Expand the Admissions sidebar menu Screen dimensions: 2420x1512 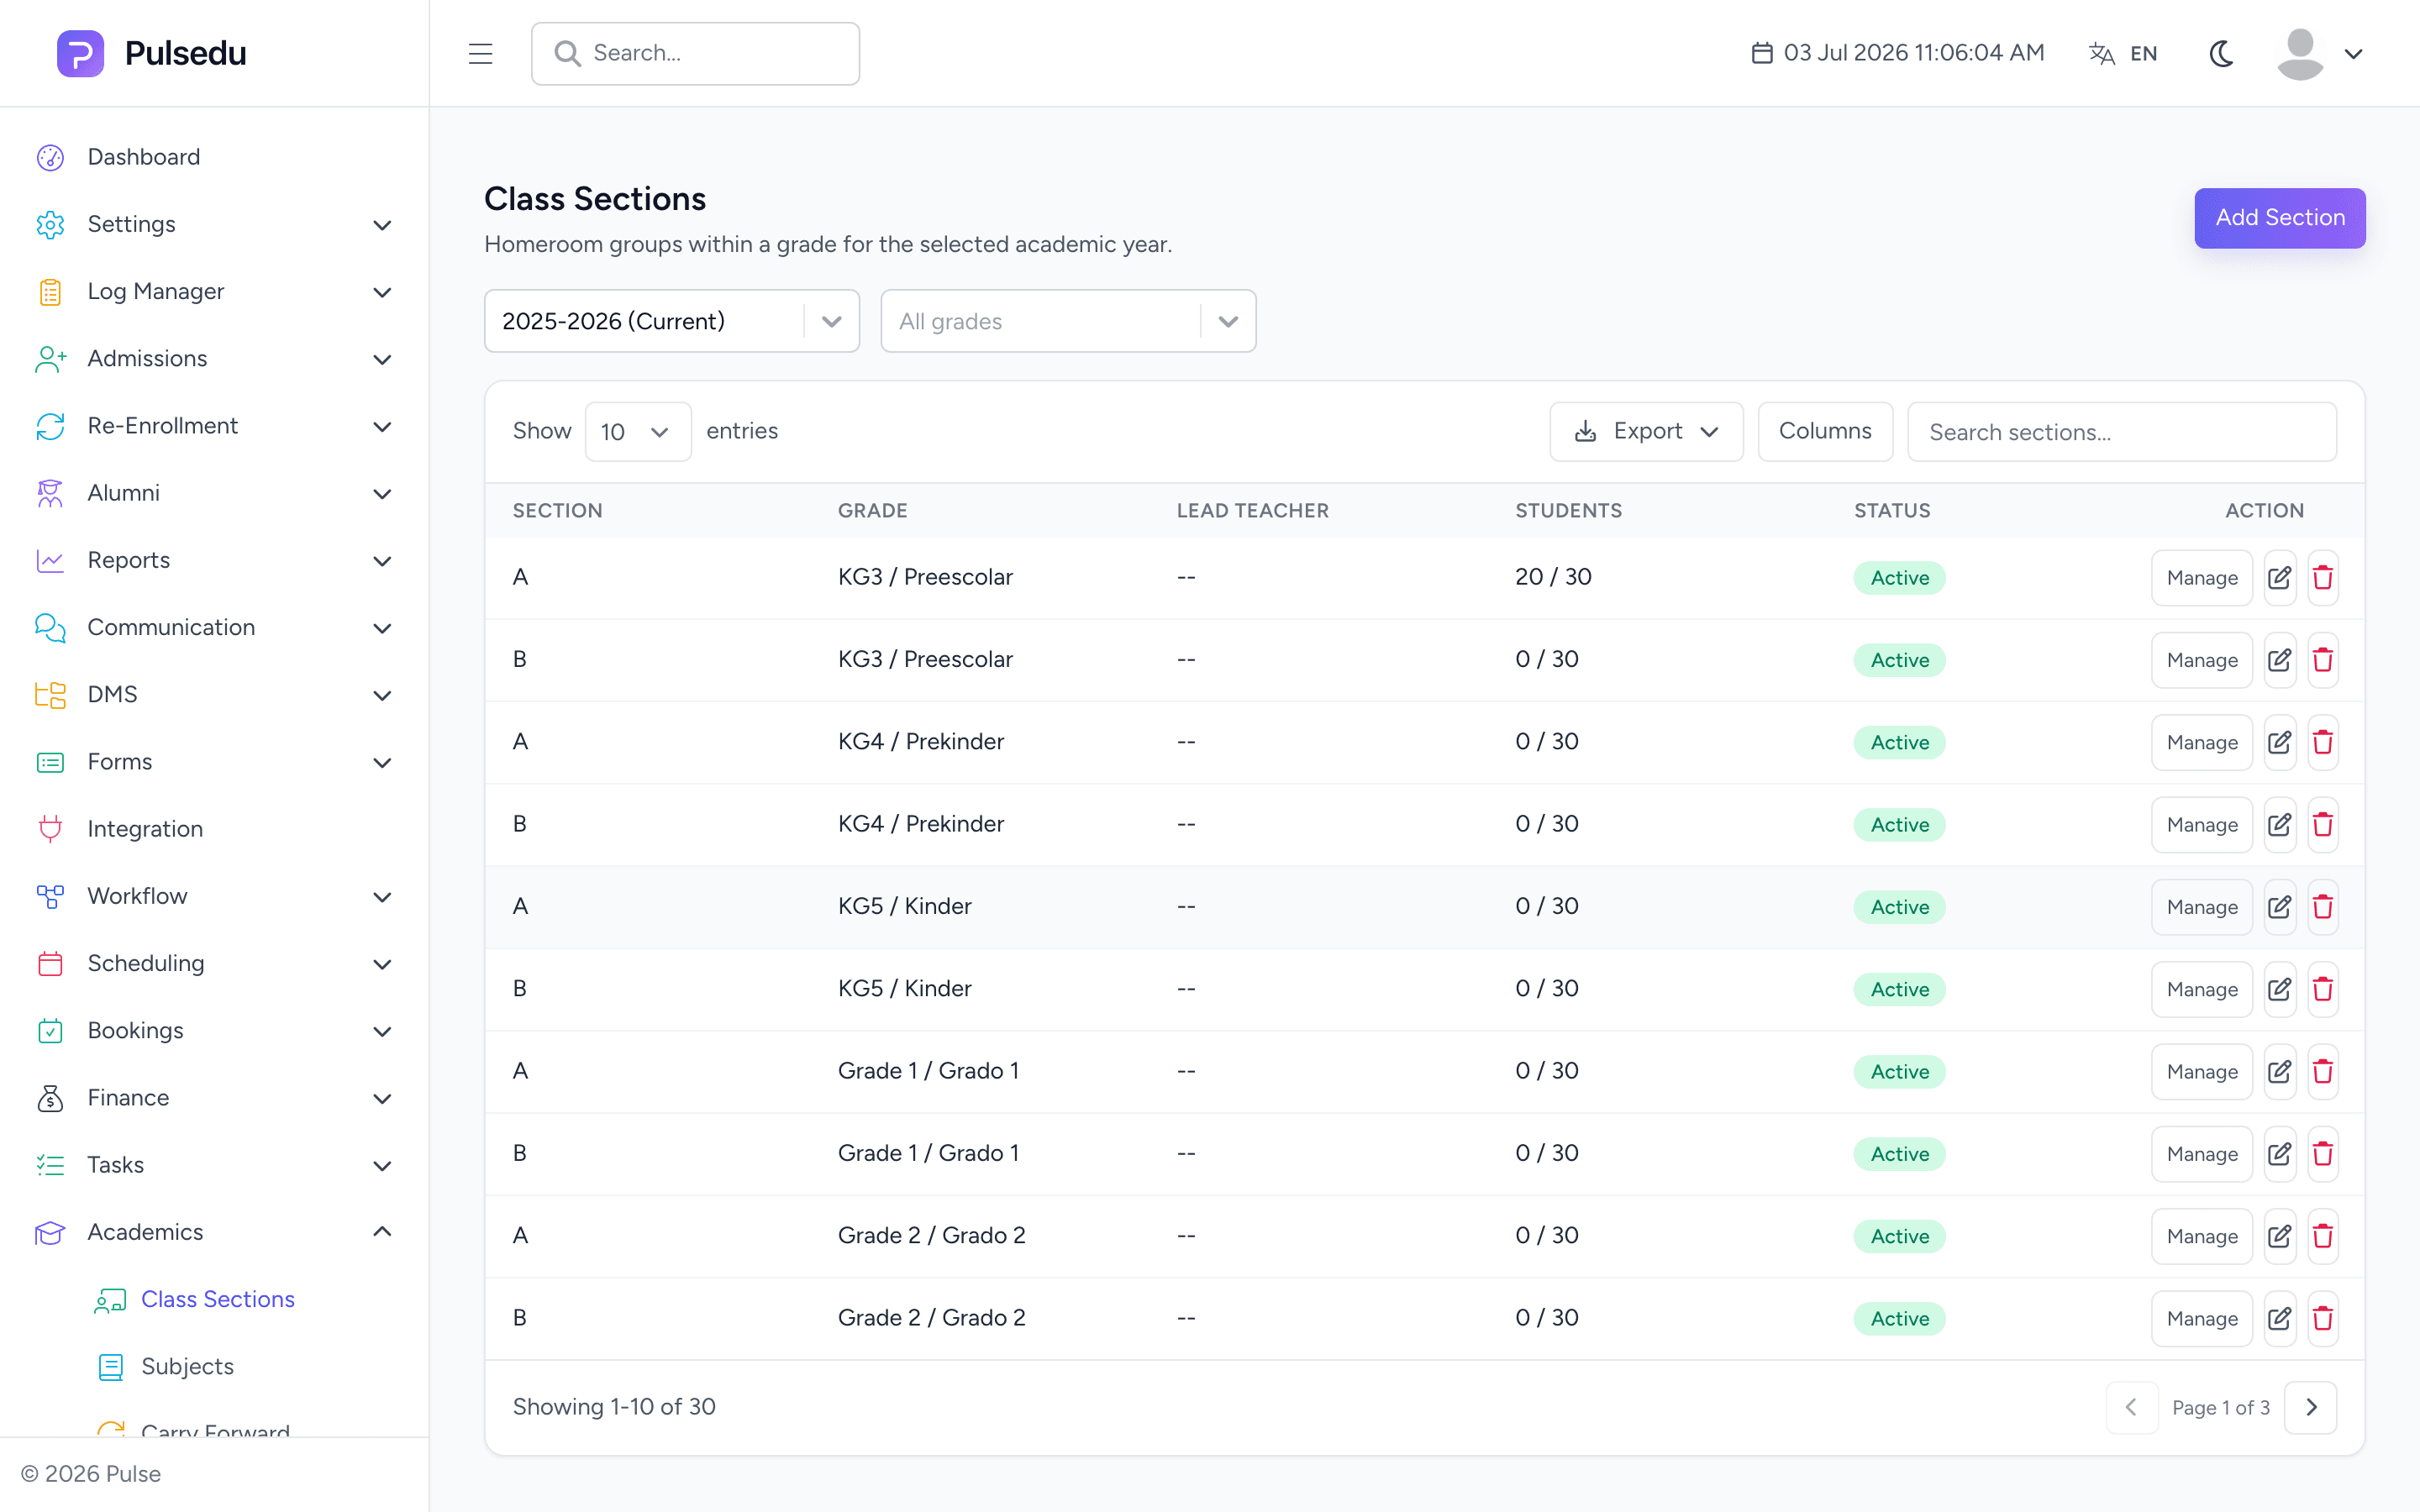click(x=214, y=358)
